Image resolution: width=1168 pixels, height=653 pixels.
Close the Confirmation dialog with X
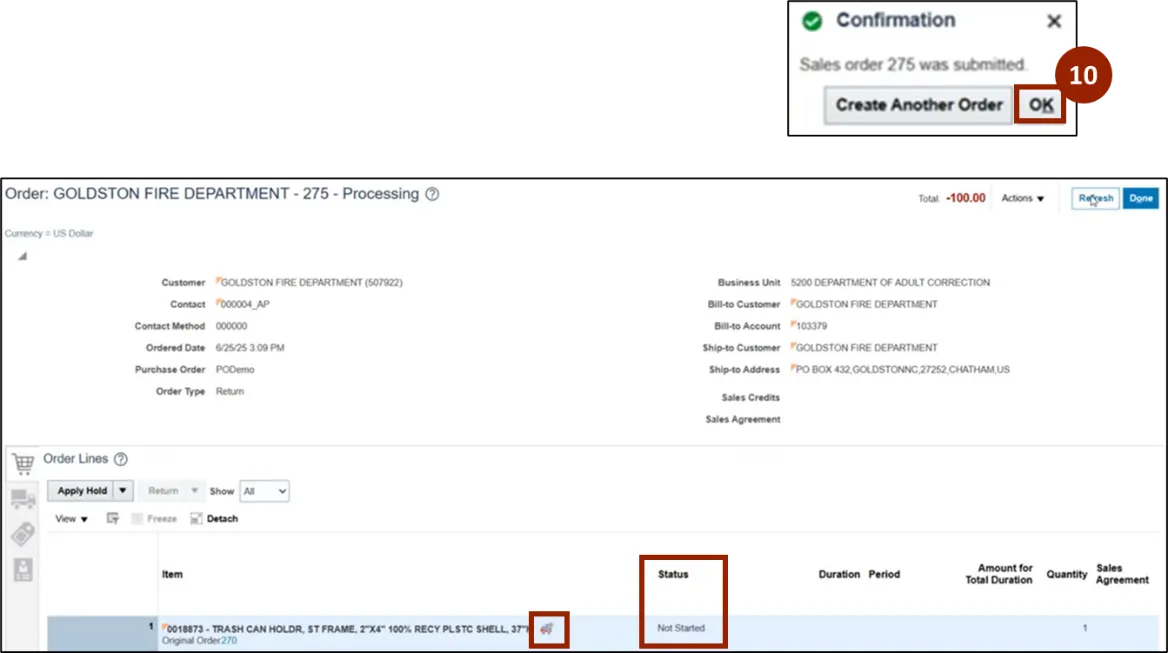(x=1053, y=22)
